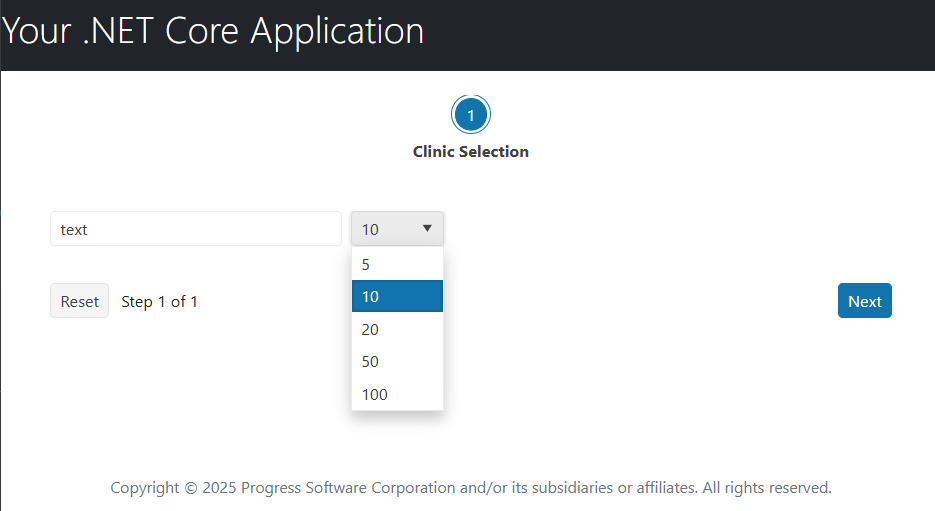The image size is (935, 511).
Task: Click the "Your .NET Core Application" header title
Action: [213, 31]
